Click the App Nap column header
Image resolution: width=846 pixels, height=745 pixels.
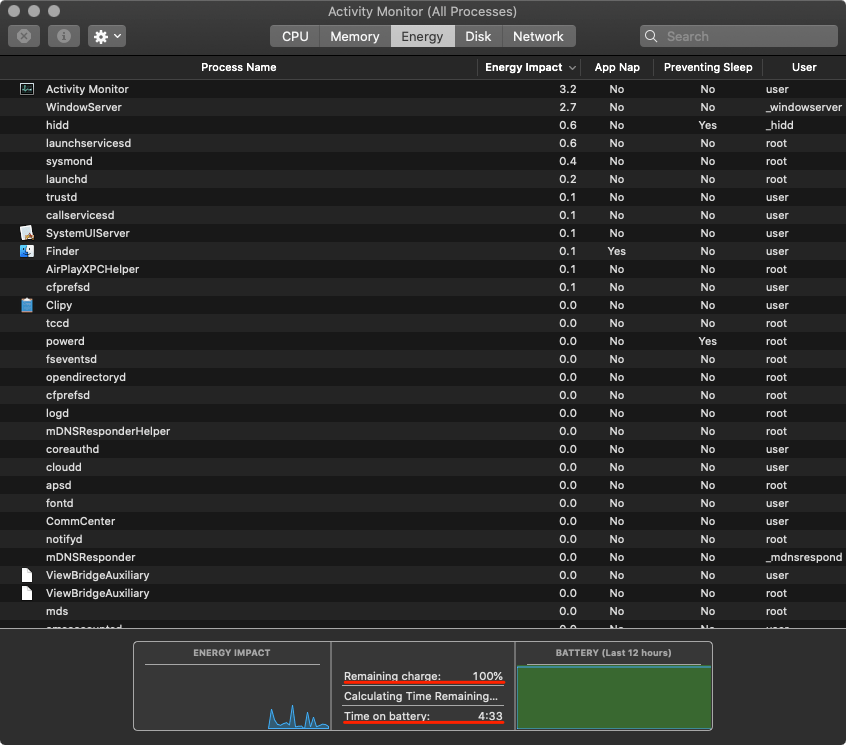pyautogui.click(x=616, y=67)
